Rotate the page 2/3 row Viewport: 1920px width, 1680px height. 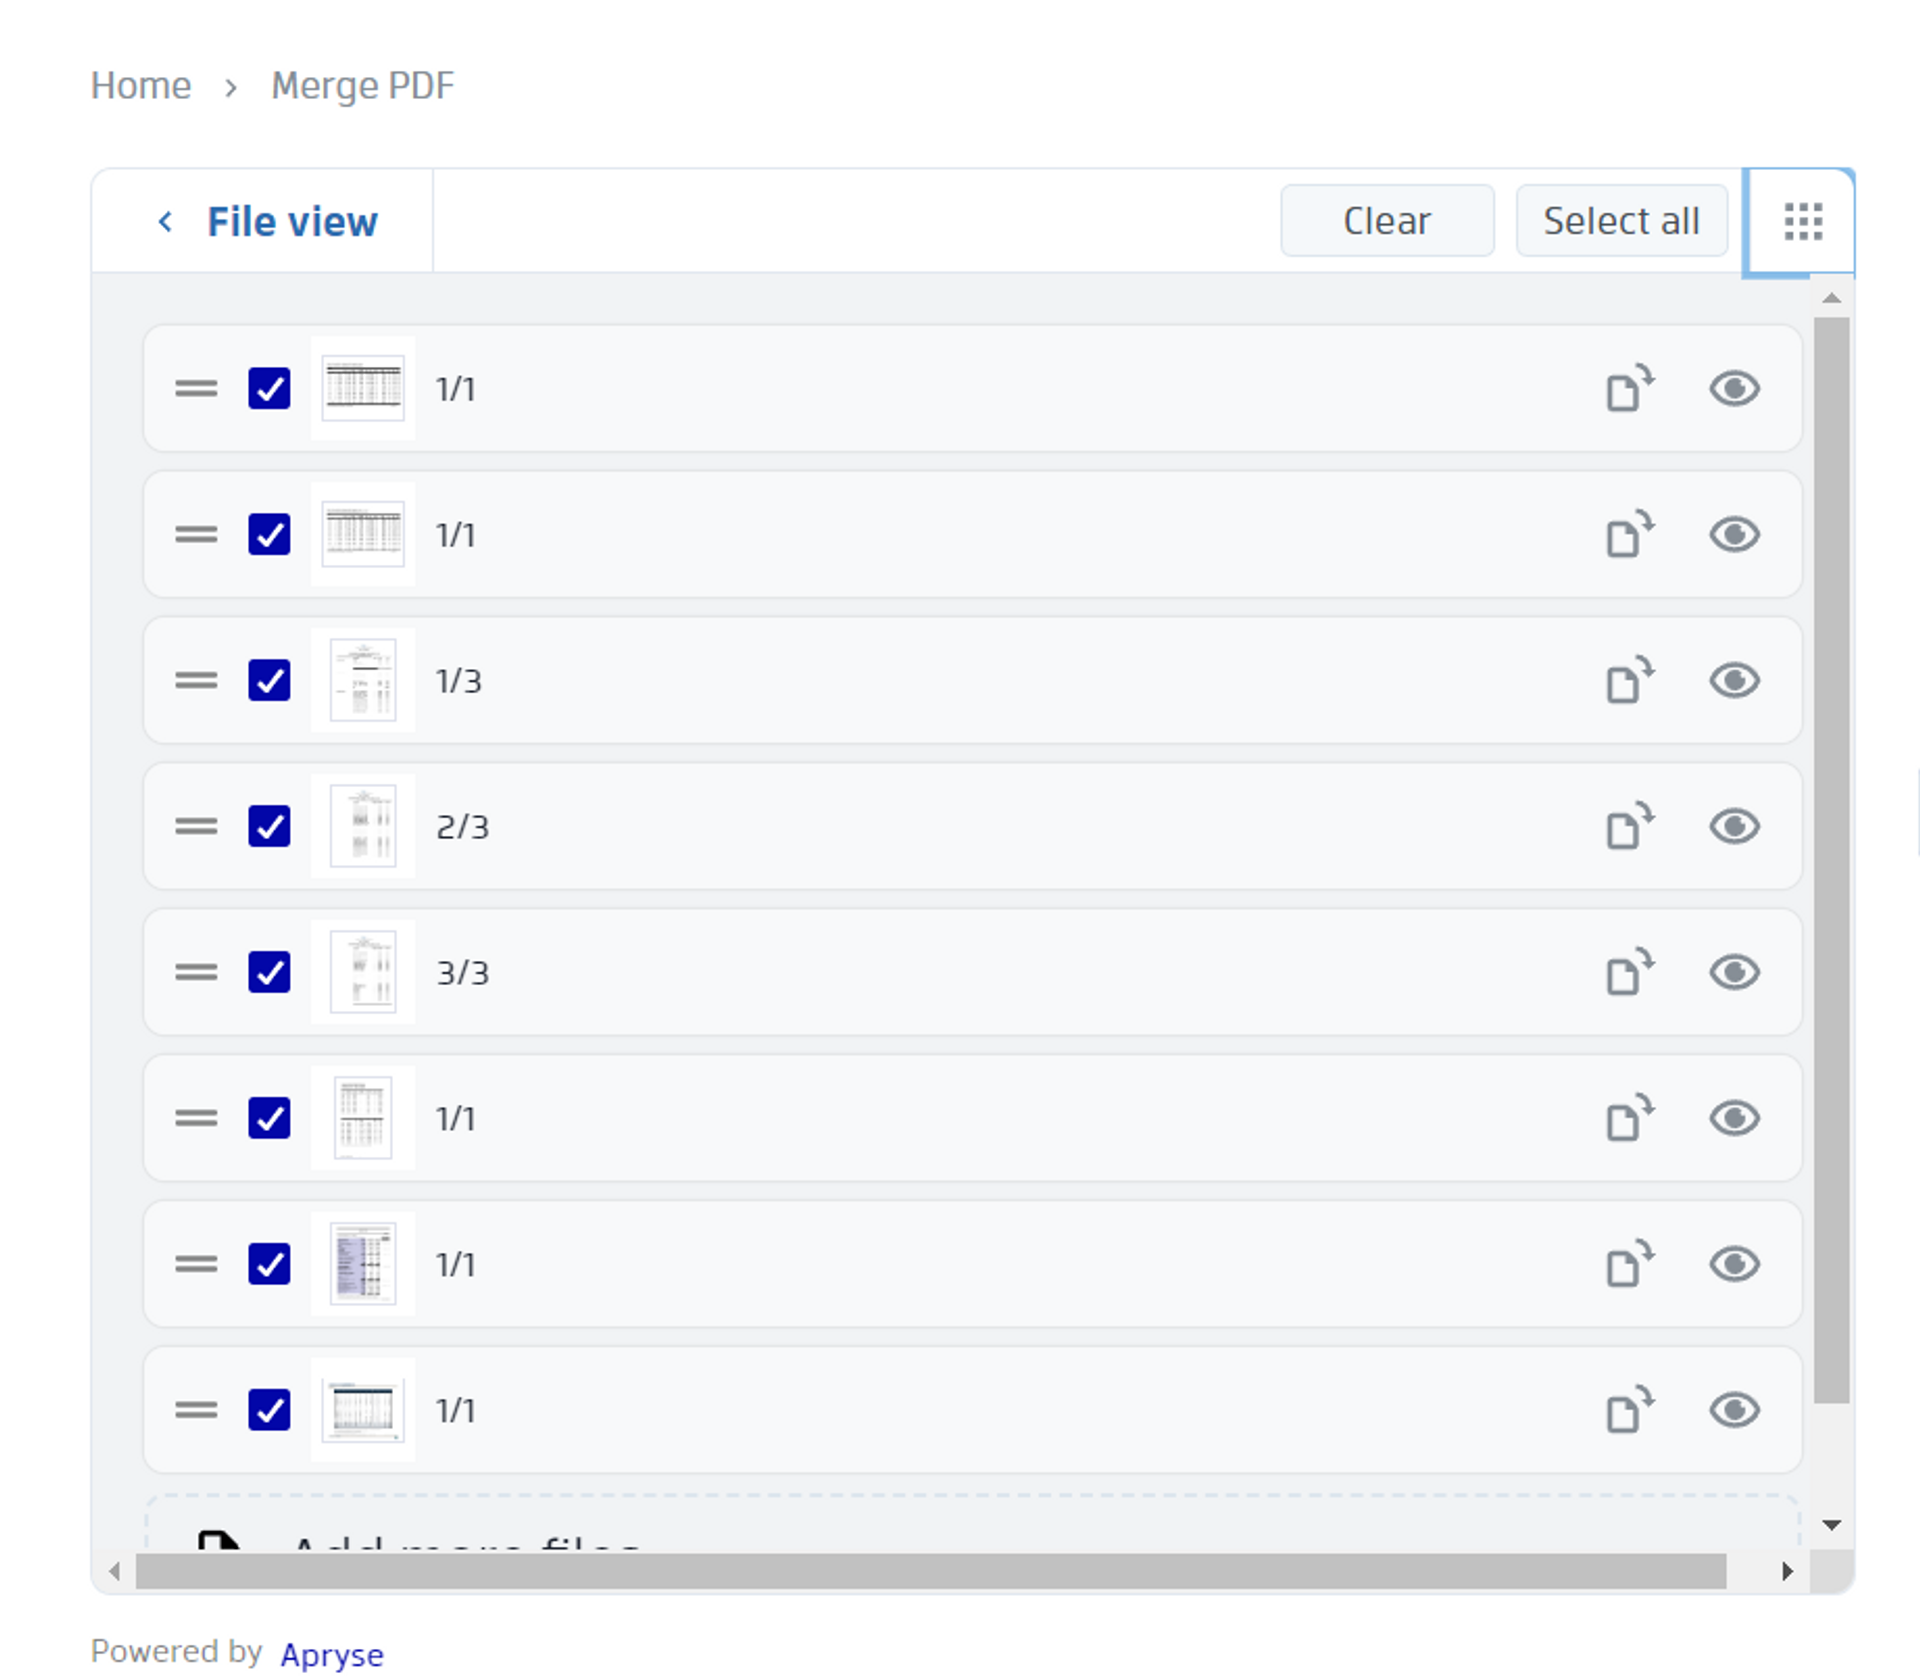point(1629,826)
